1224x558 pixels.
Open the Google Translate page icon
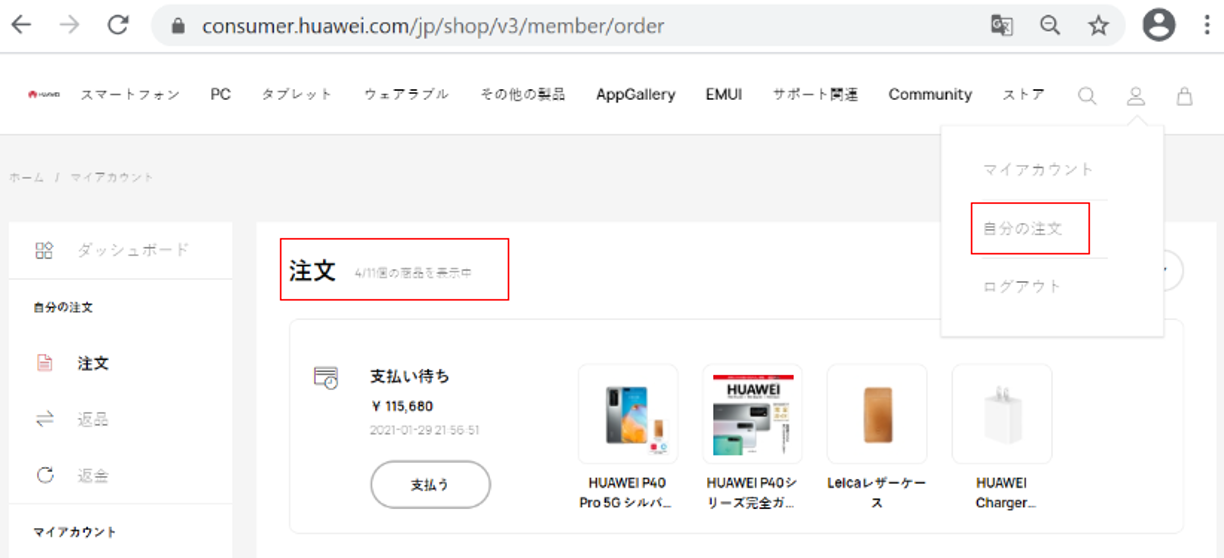[1001, 26]
